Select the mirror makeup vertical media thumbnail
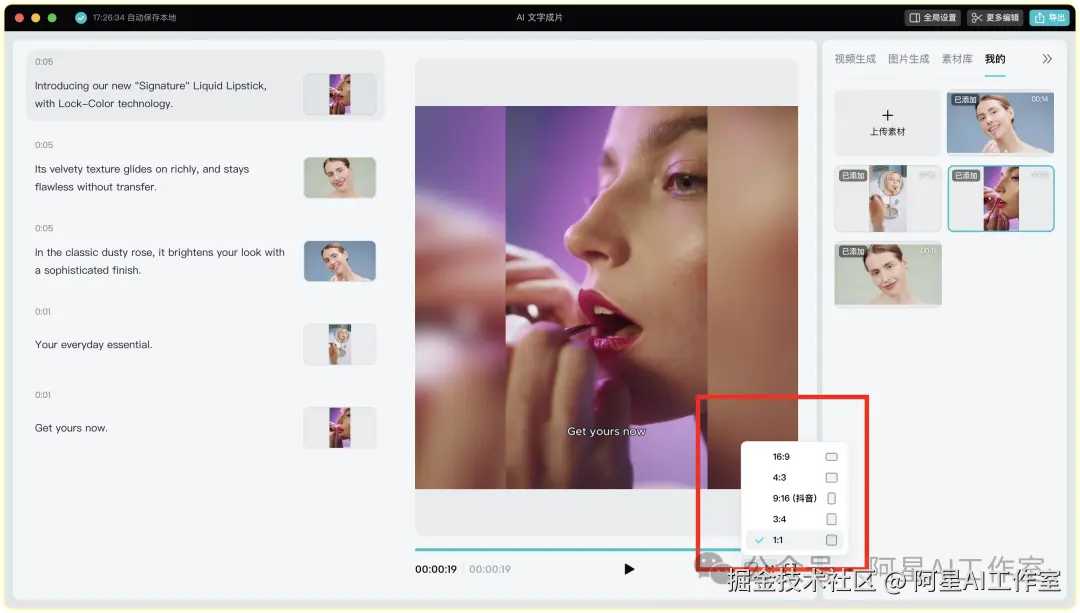Image resolution: width=1080 pixels, height=613 pixels. [x=887, y=198]
